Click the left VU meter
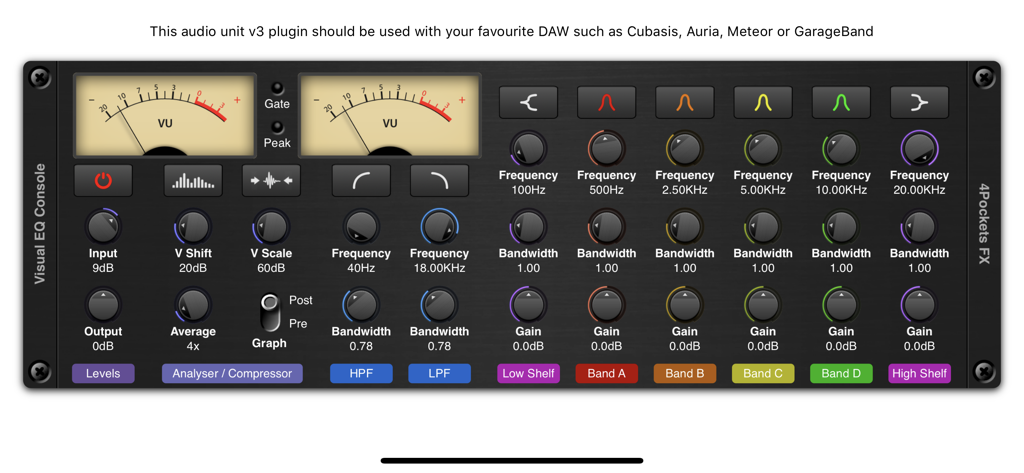1024x473 pixels. 165,115
